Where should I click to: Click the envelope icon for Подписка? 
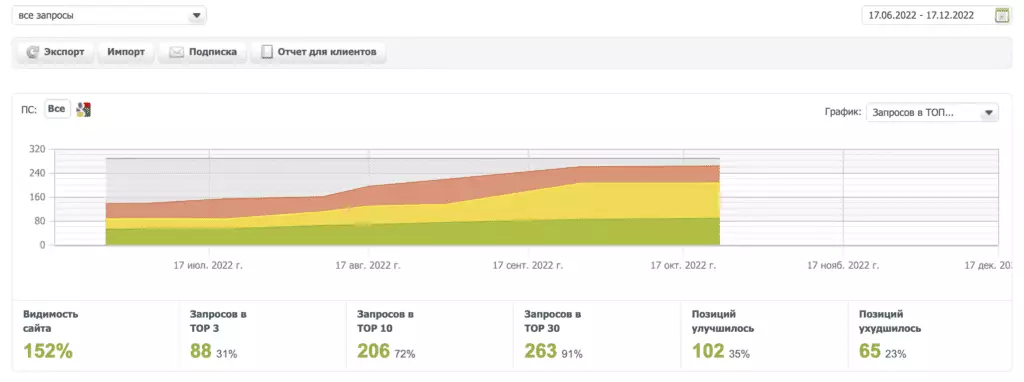(x=176, y=52)
